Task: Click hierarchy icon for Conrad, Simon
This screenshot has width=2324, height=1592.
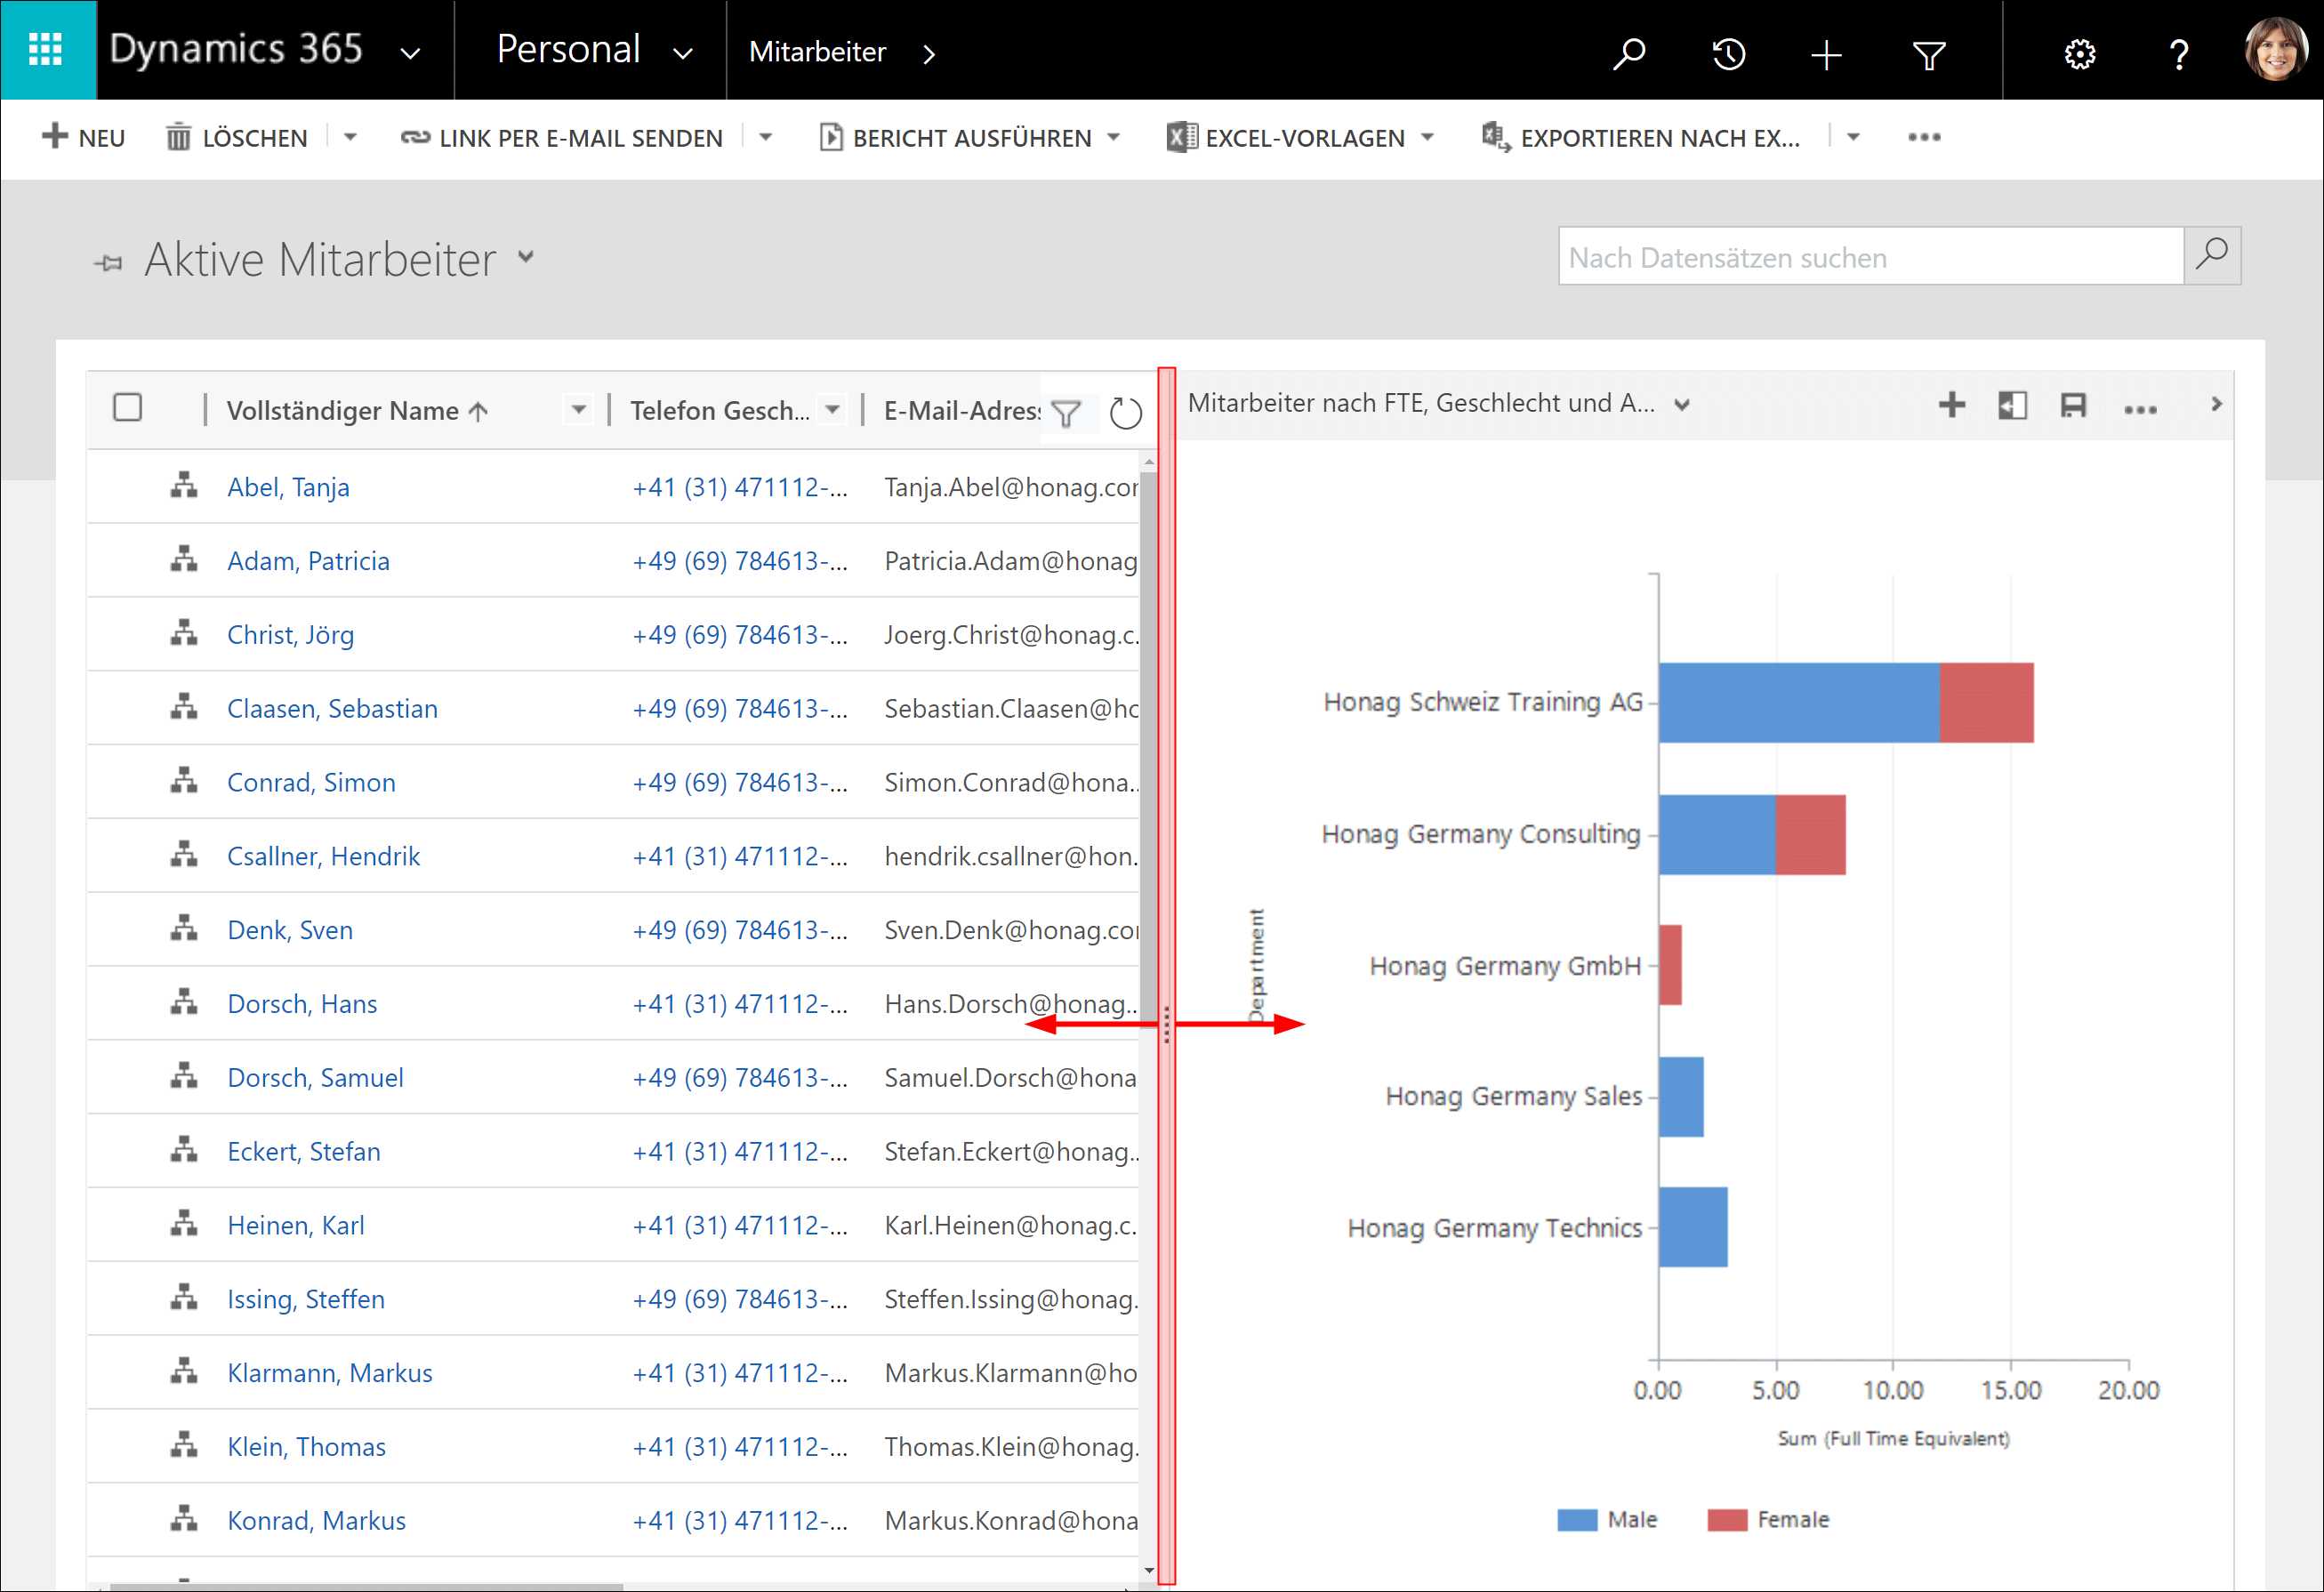Action: pos(184,780)
